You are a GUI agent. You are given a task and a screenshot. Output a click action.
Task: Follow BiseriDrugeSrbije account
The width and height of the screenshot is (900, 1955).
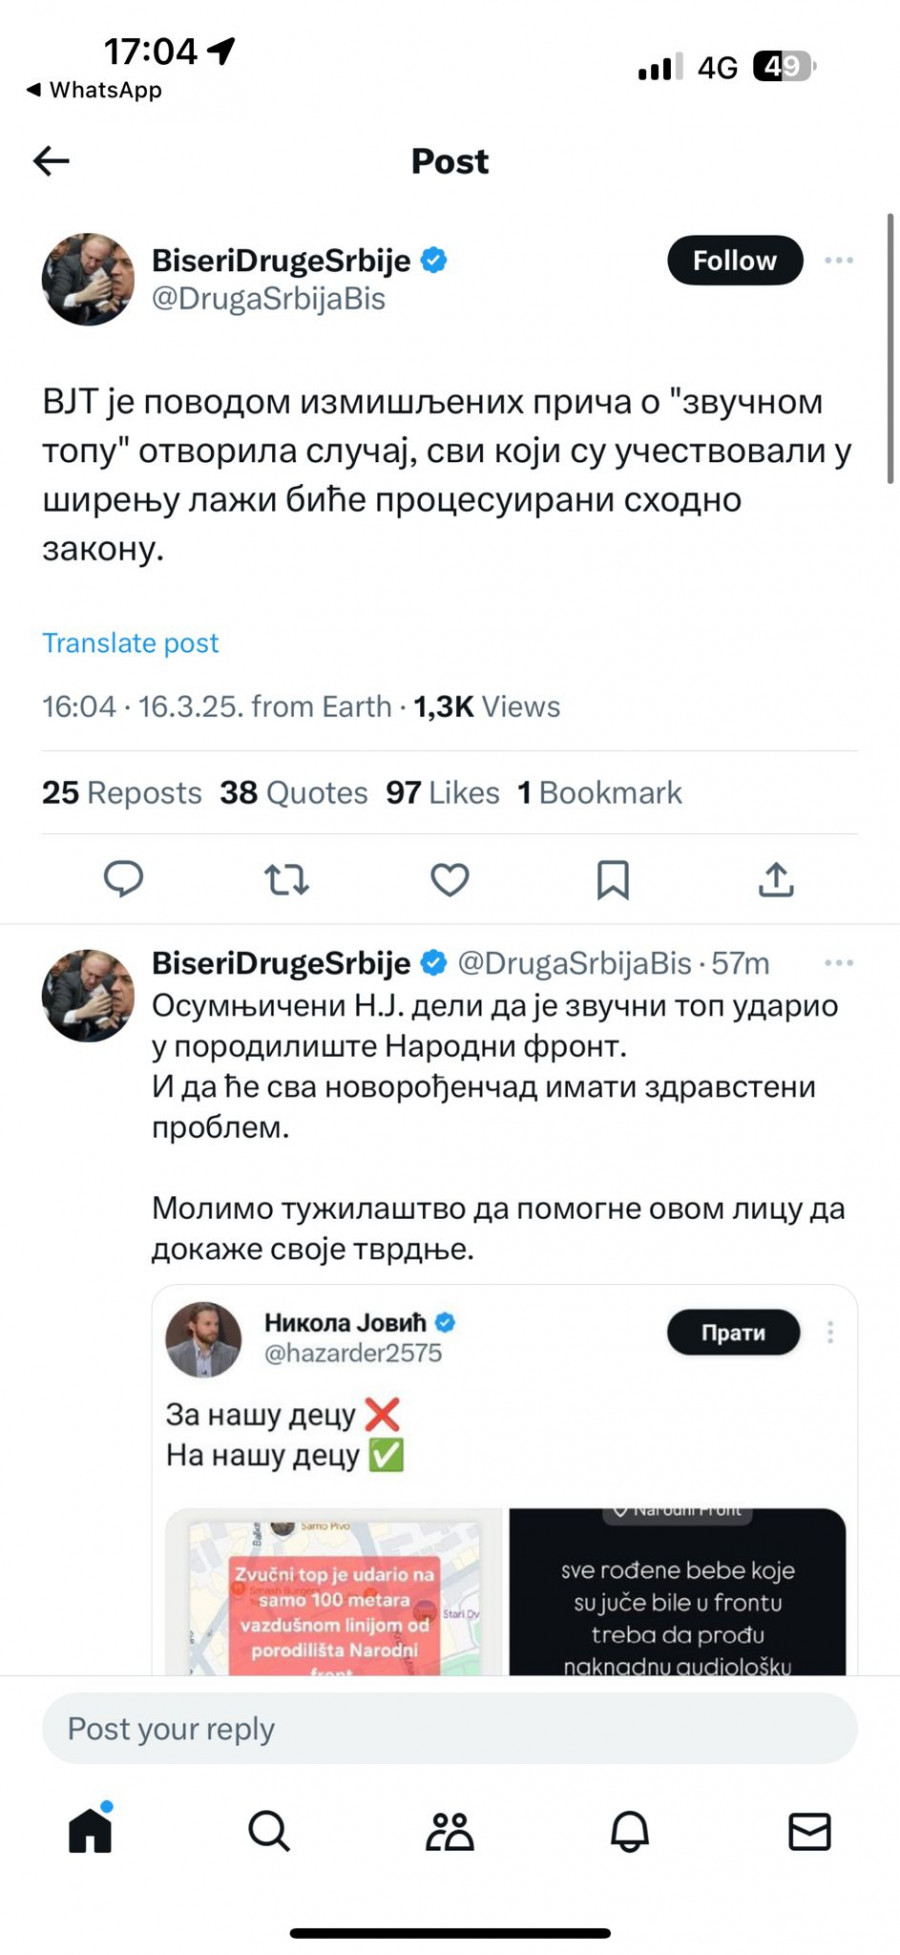[734, 261]
